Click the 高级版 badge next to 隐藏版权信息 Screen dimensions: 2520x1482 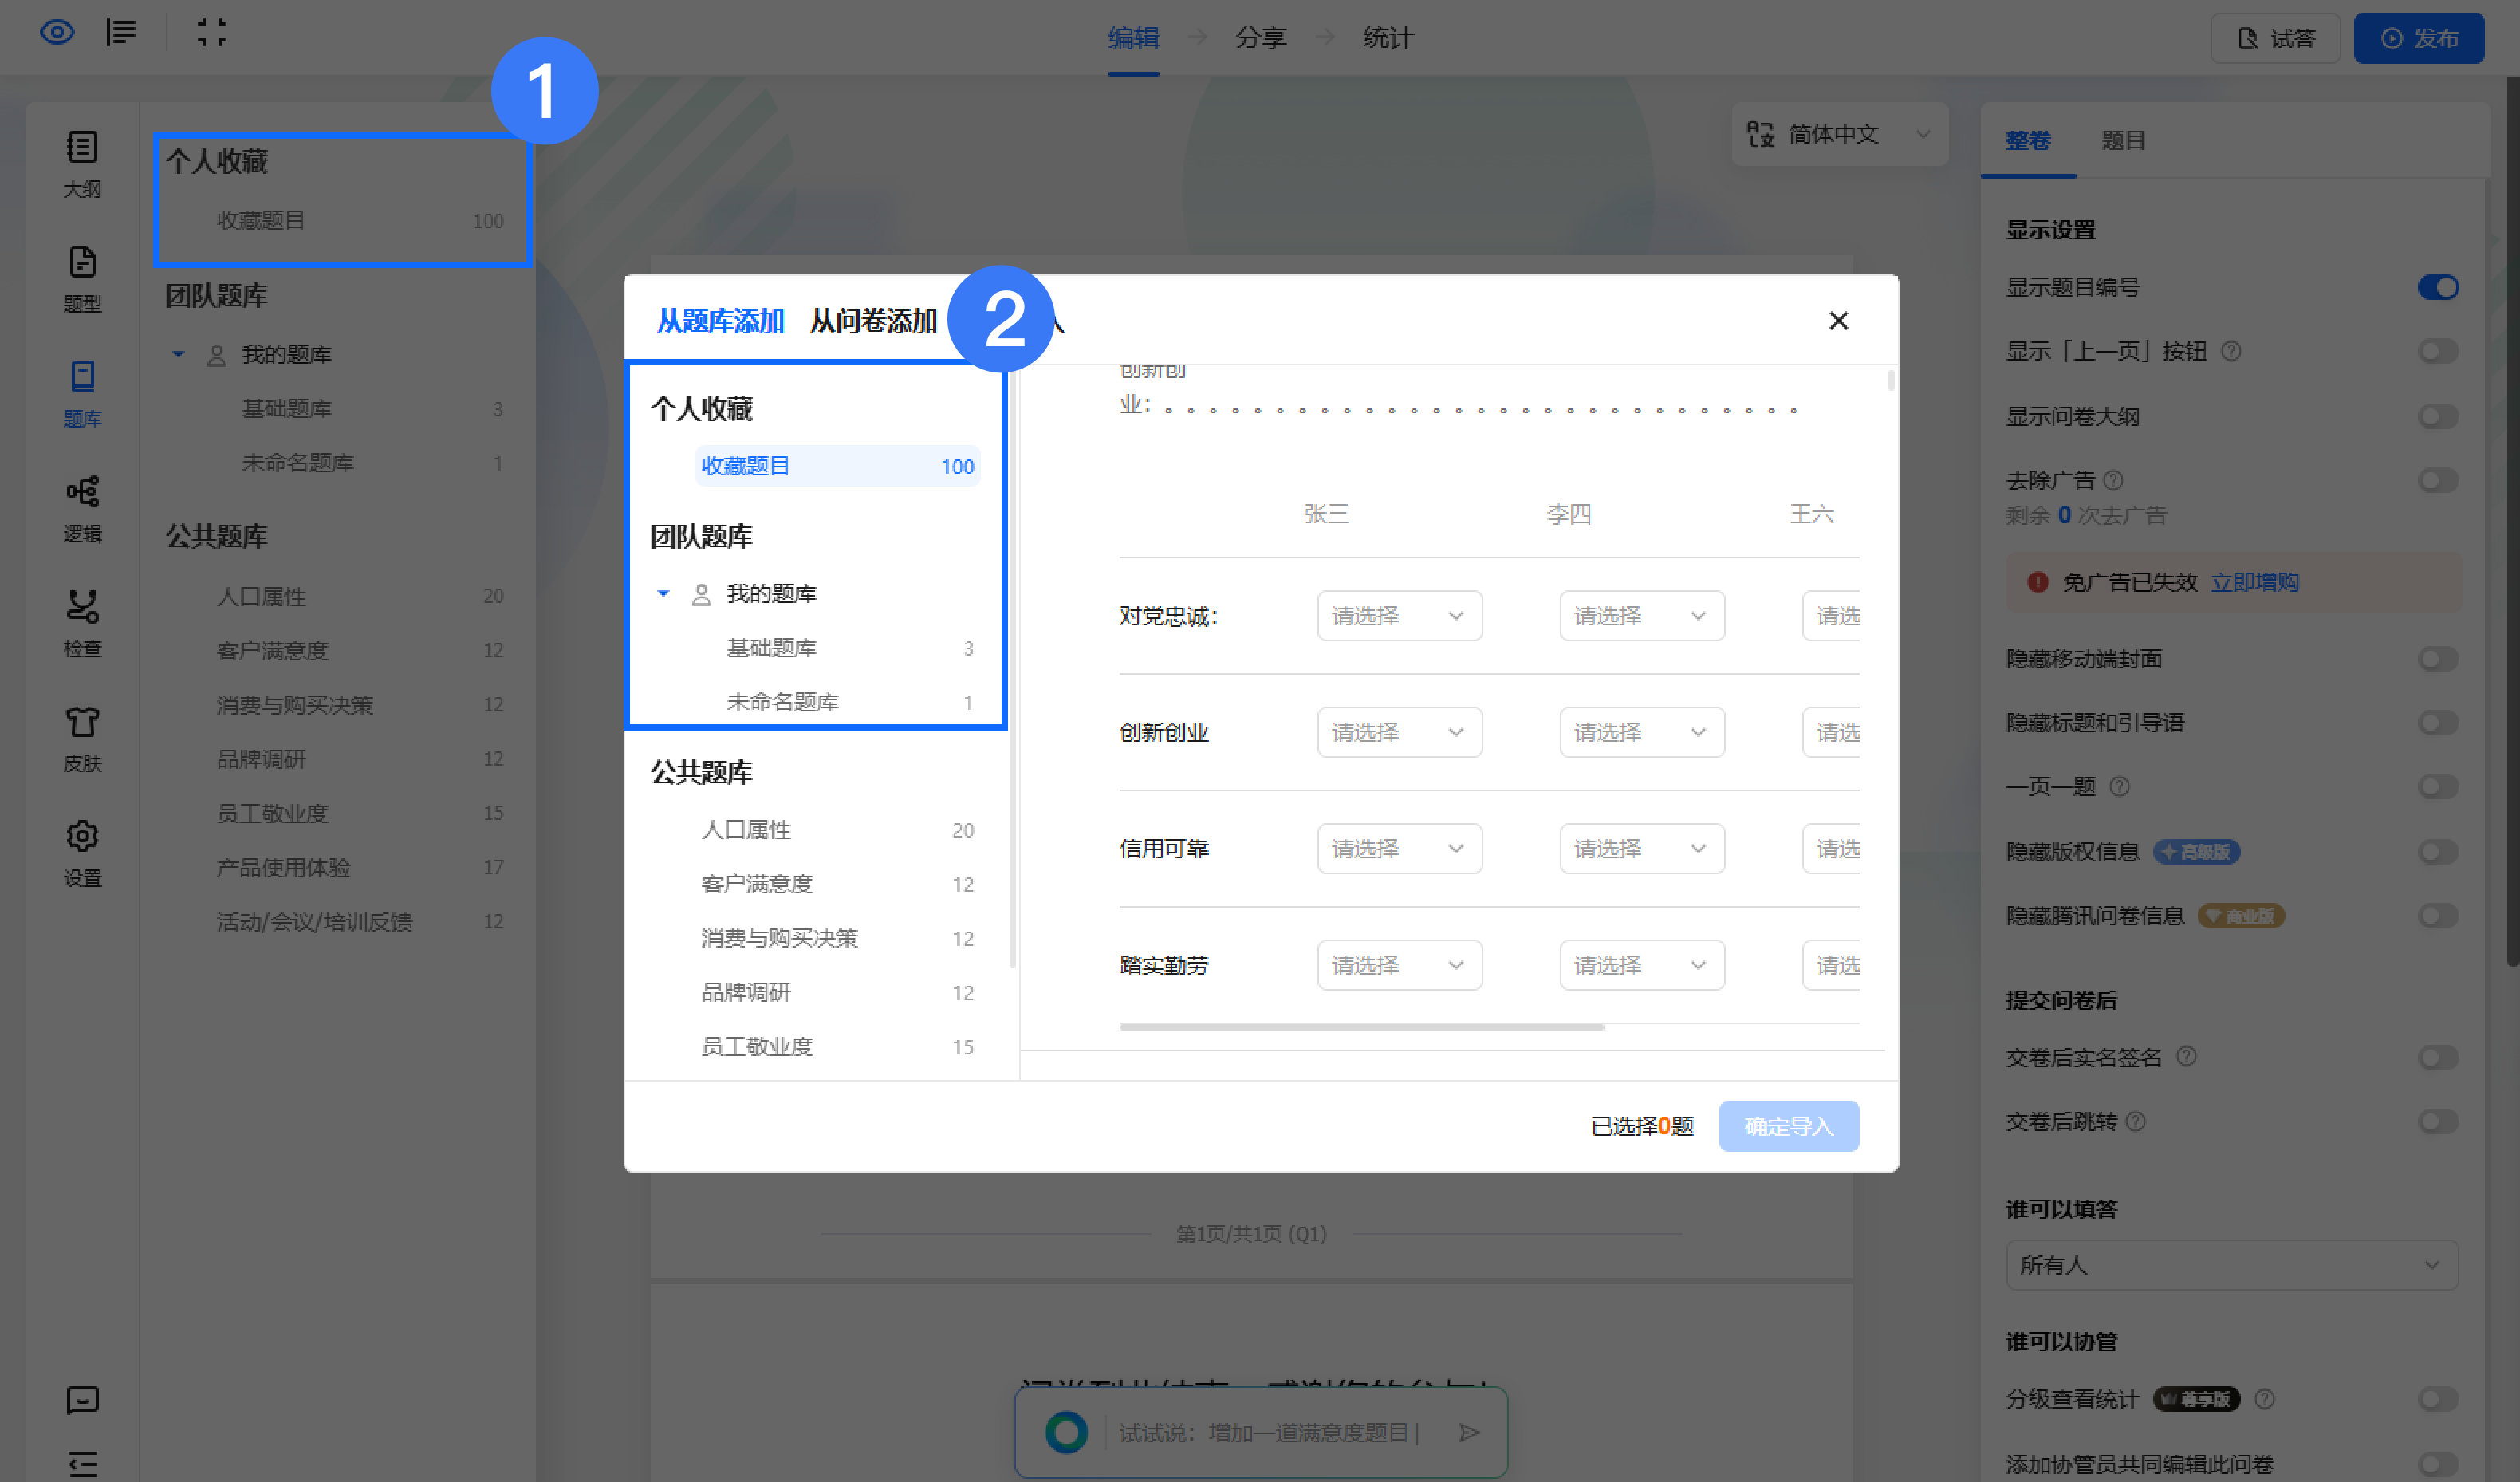[2196, 852]
